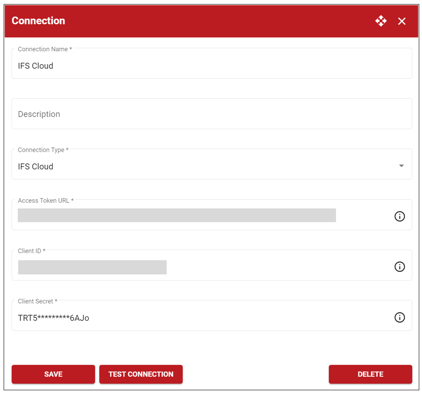Click the Connection Name input field
The image size is (422, 393).
tap(212, 64)
